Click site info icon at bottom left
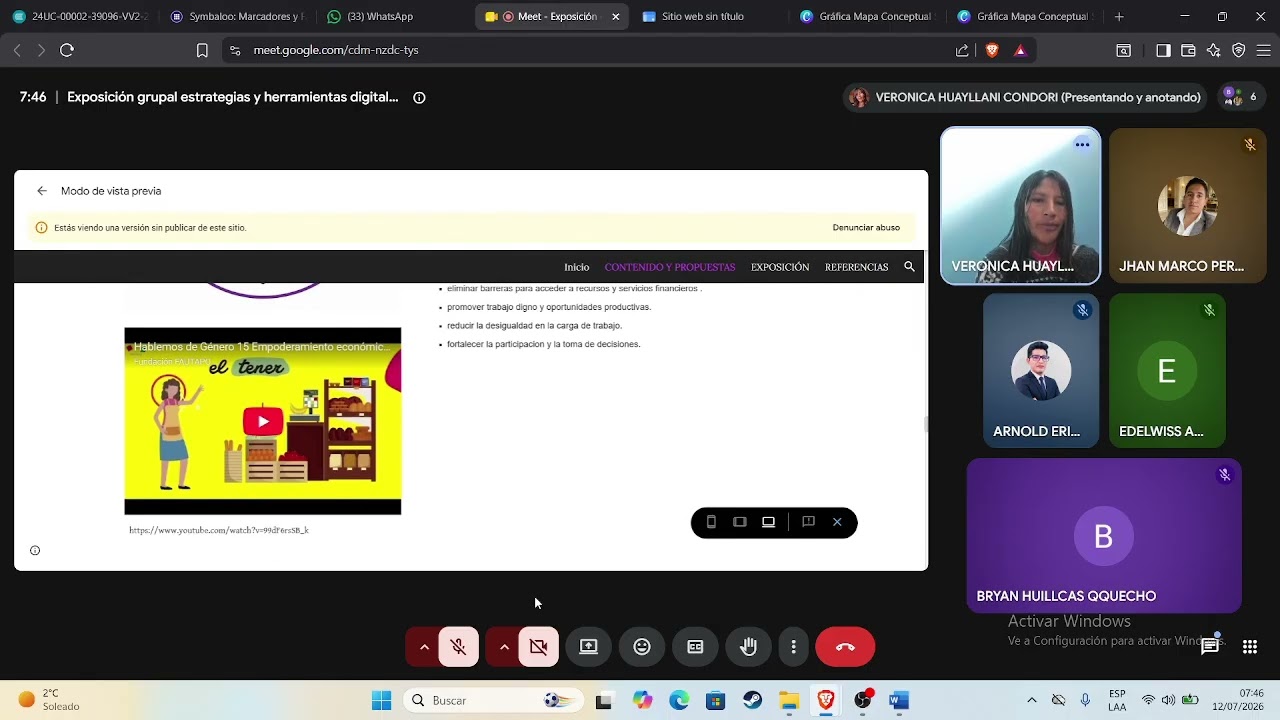The width and height of the screenshot is (1280, 720). coord(35,550)
